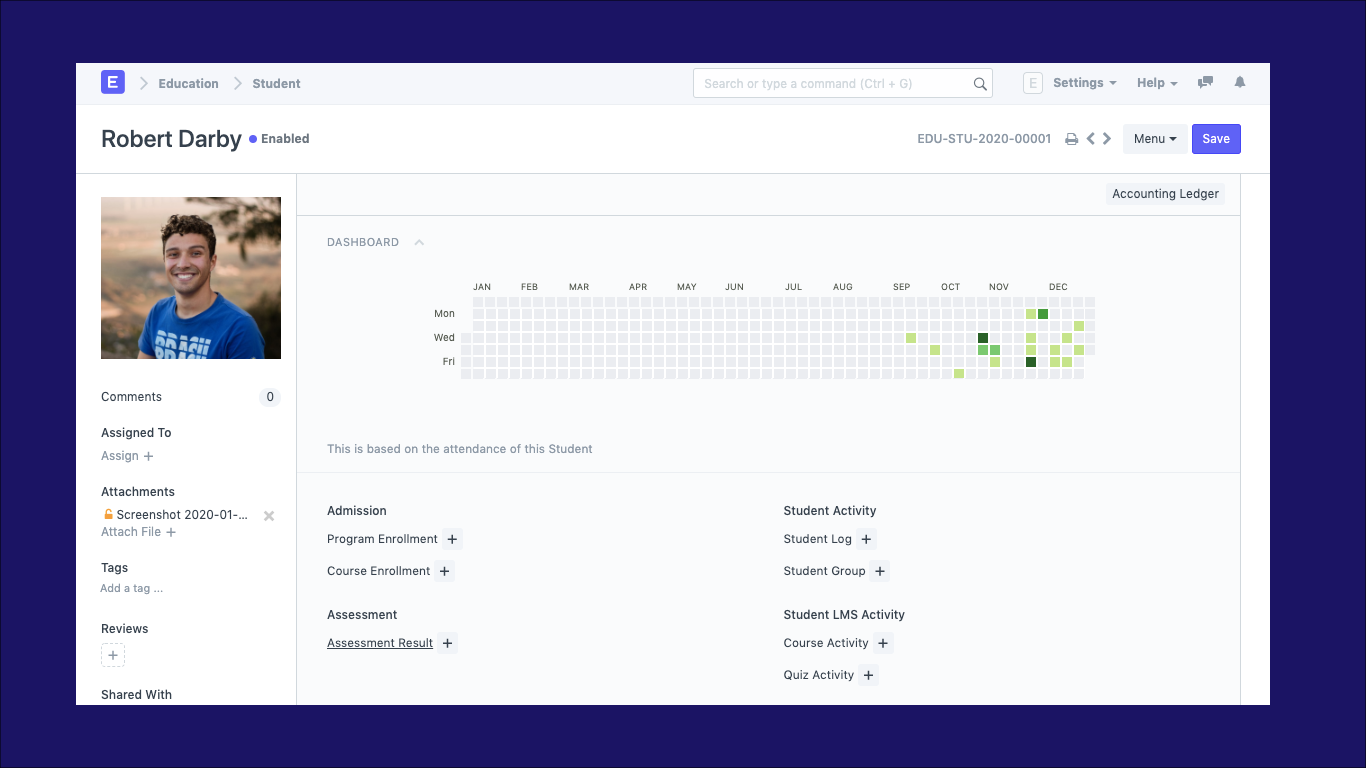Click the Robert Darby title
The width and height of the screenshot is (1366, 768).
(171, 139)
